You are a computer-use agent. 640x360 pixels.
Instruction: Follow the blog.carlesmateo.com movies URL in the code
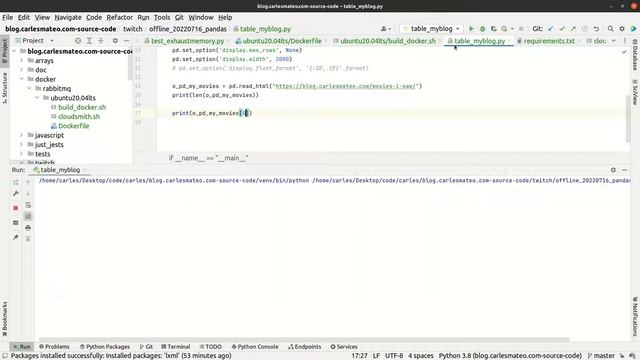[x=345, y=86]
